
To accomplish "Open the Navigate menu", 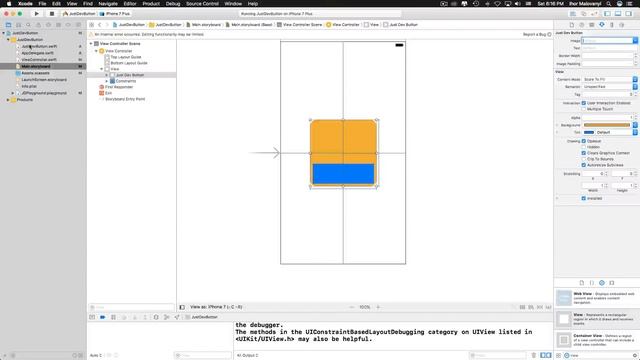I will click(108, 4).
